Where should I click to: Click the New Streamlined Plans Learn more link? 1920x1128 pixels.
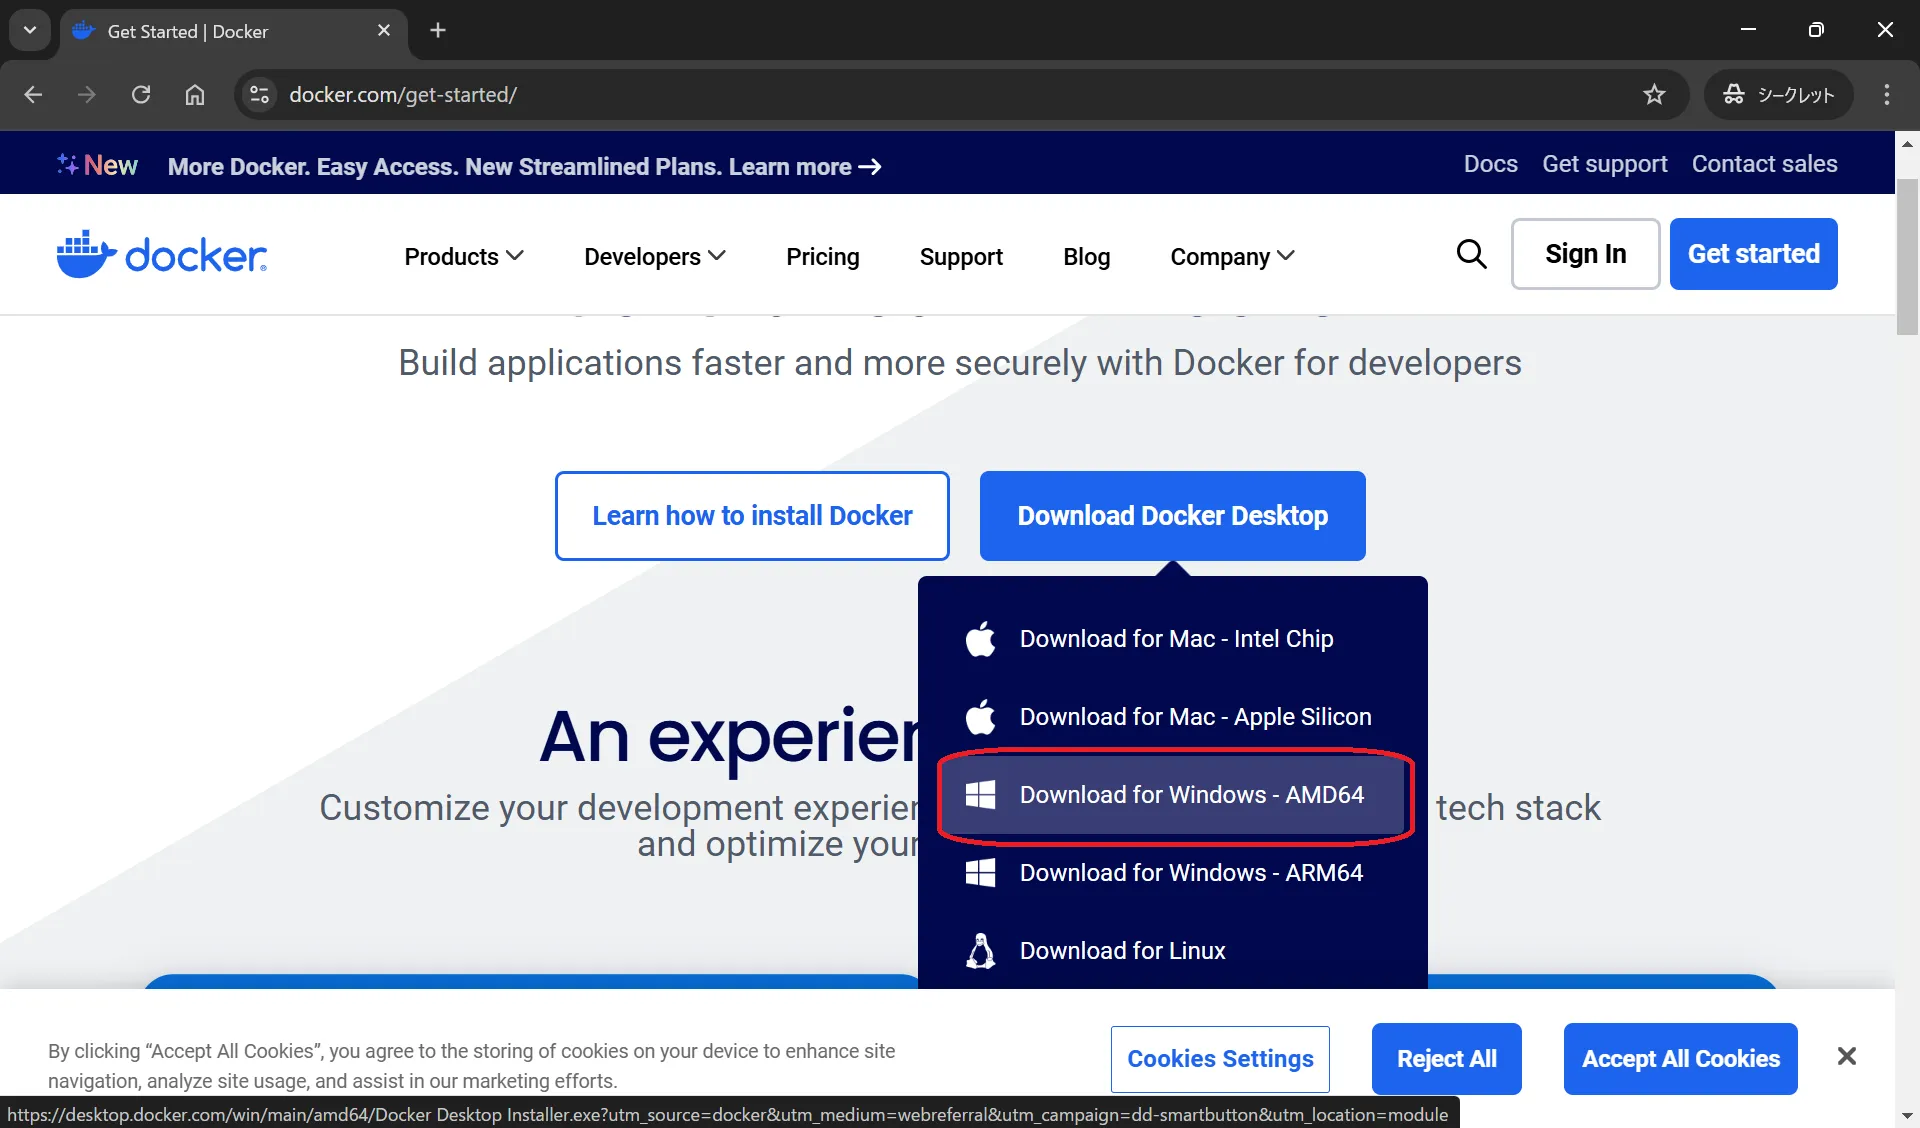524,167
